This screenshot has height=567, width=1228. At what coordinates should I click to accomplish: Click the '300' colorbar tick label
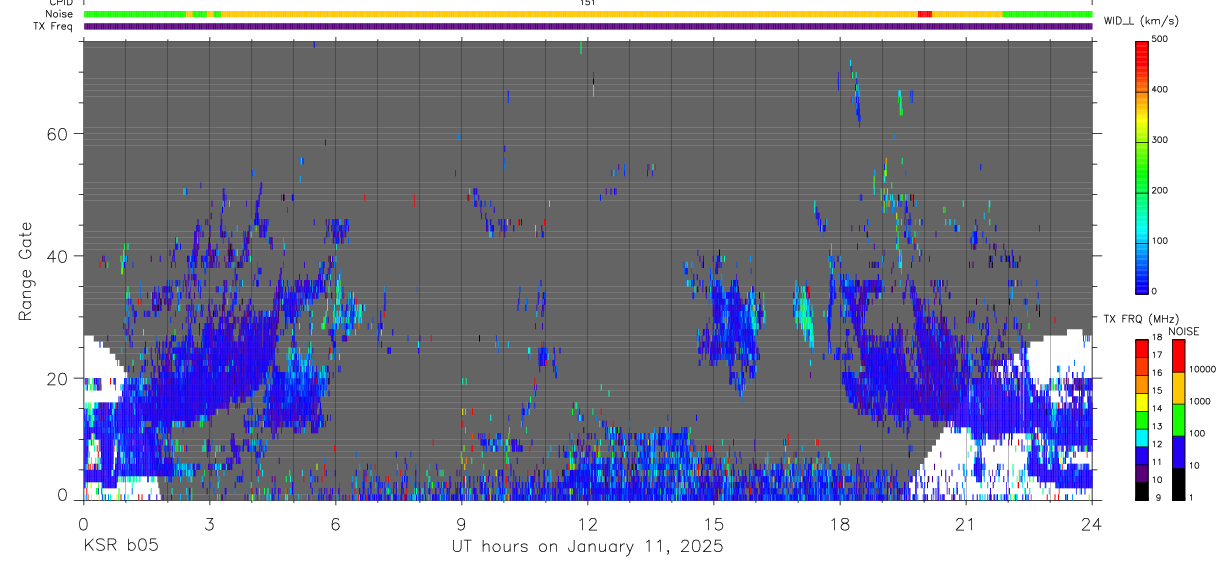pos(1160,140)
